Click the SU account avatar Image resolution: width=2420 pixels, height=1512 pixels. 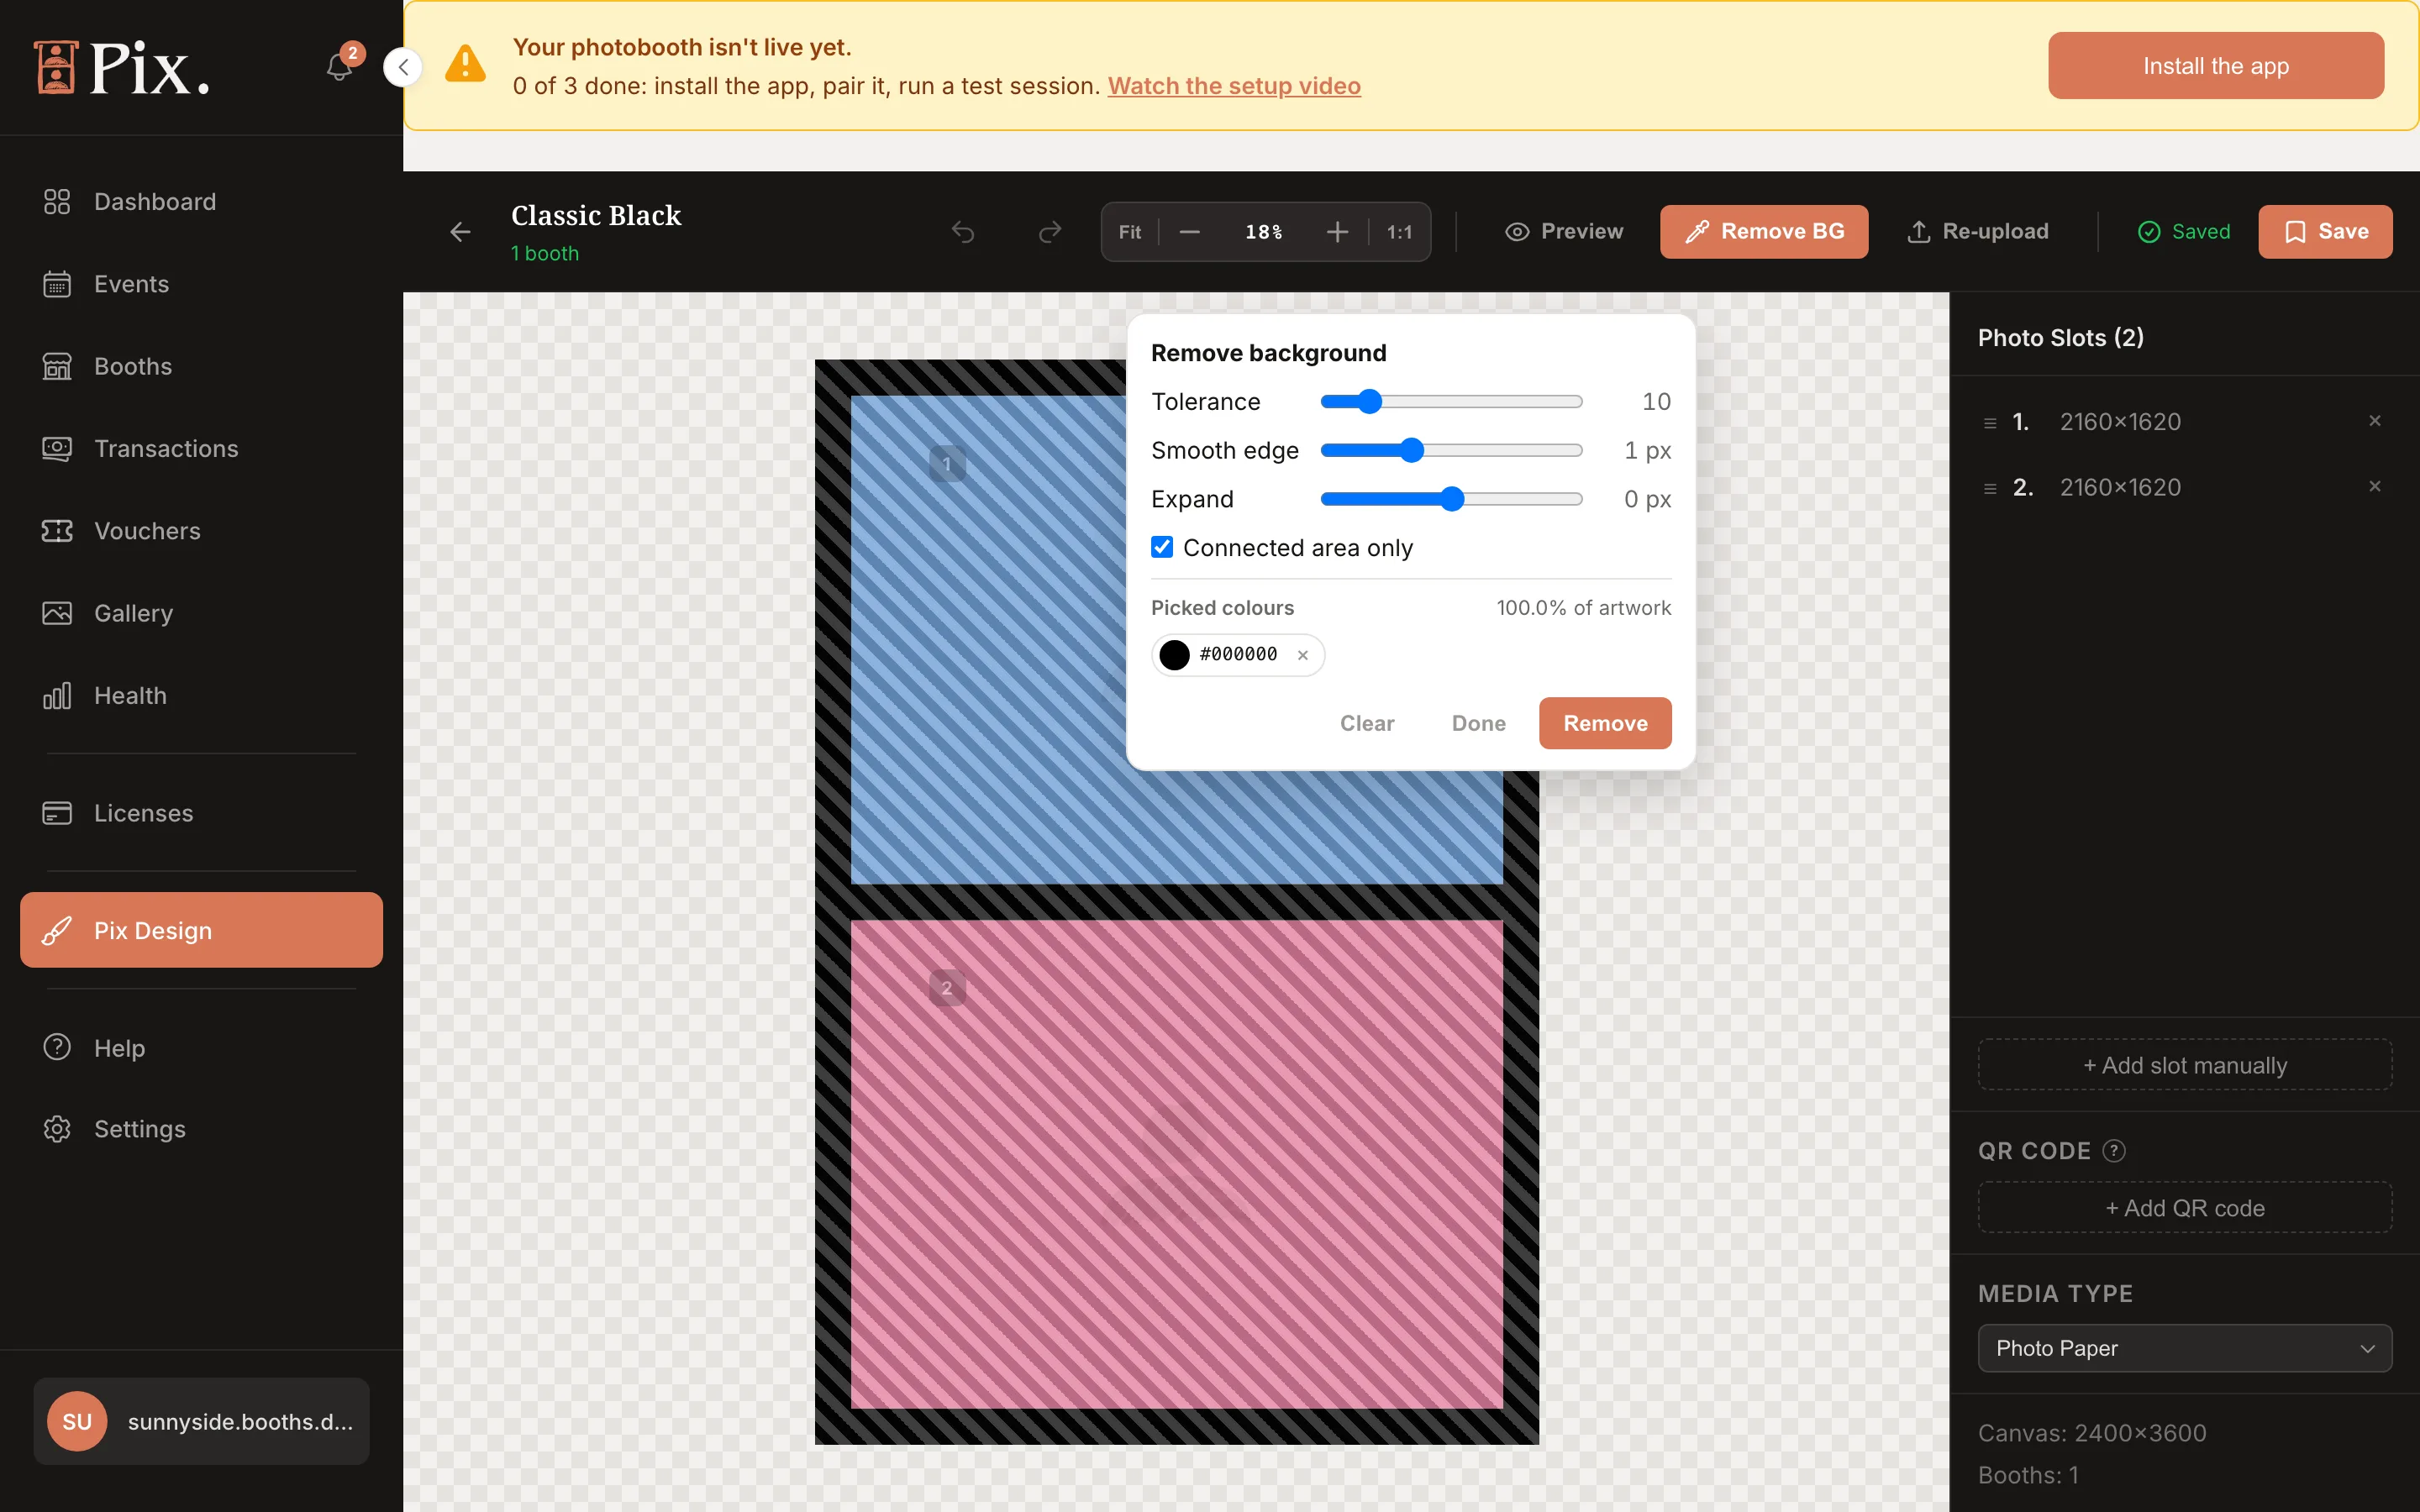click(77, 1421)
